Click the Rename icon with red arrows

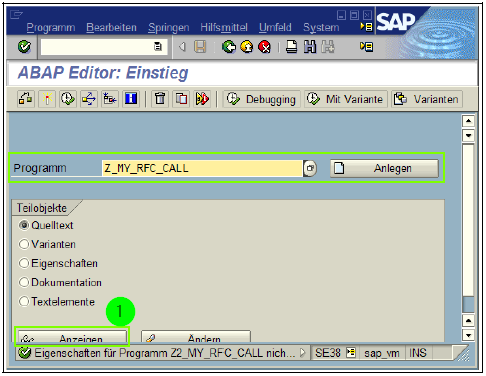202,99
